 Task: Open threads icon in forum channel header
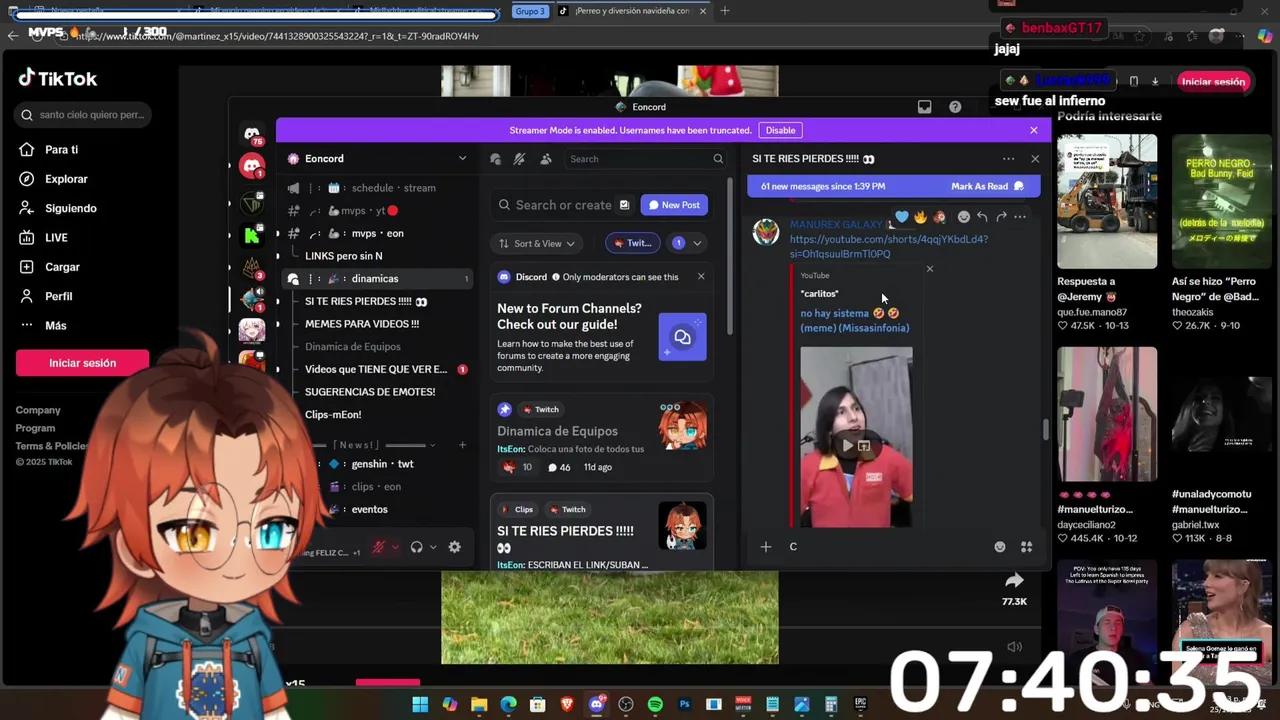pyautogui.click(x=496, y=159)
